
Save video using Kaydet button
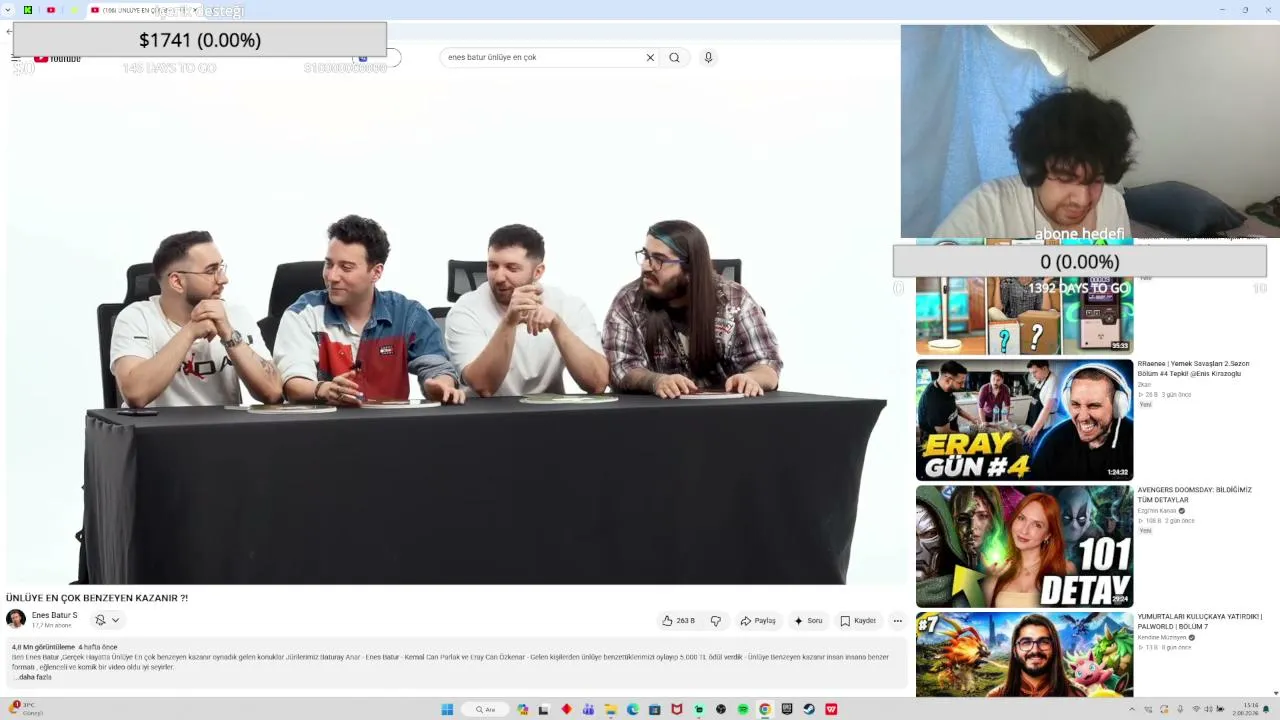[858, 621]
